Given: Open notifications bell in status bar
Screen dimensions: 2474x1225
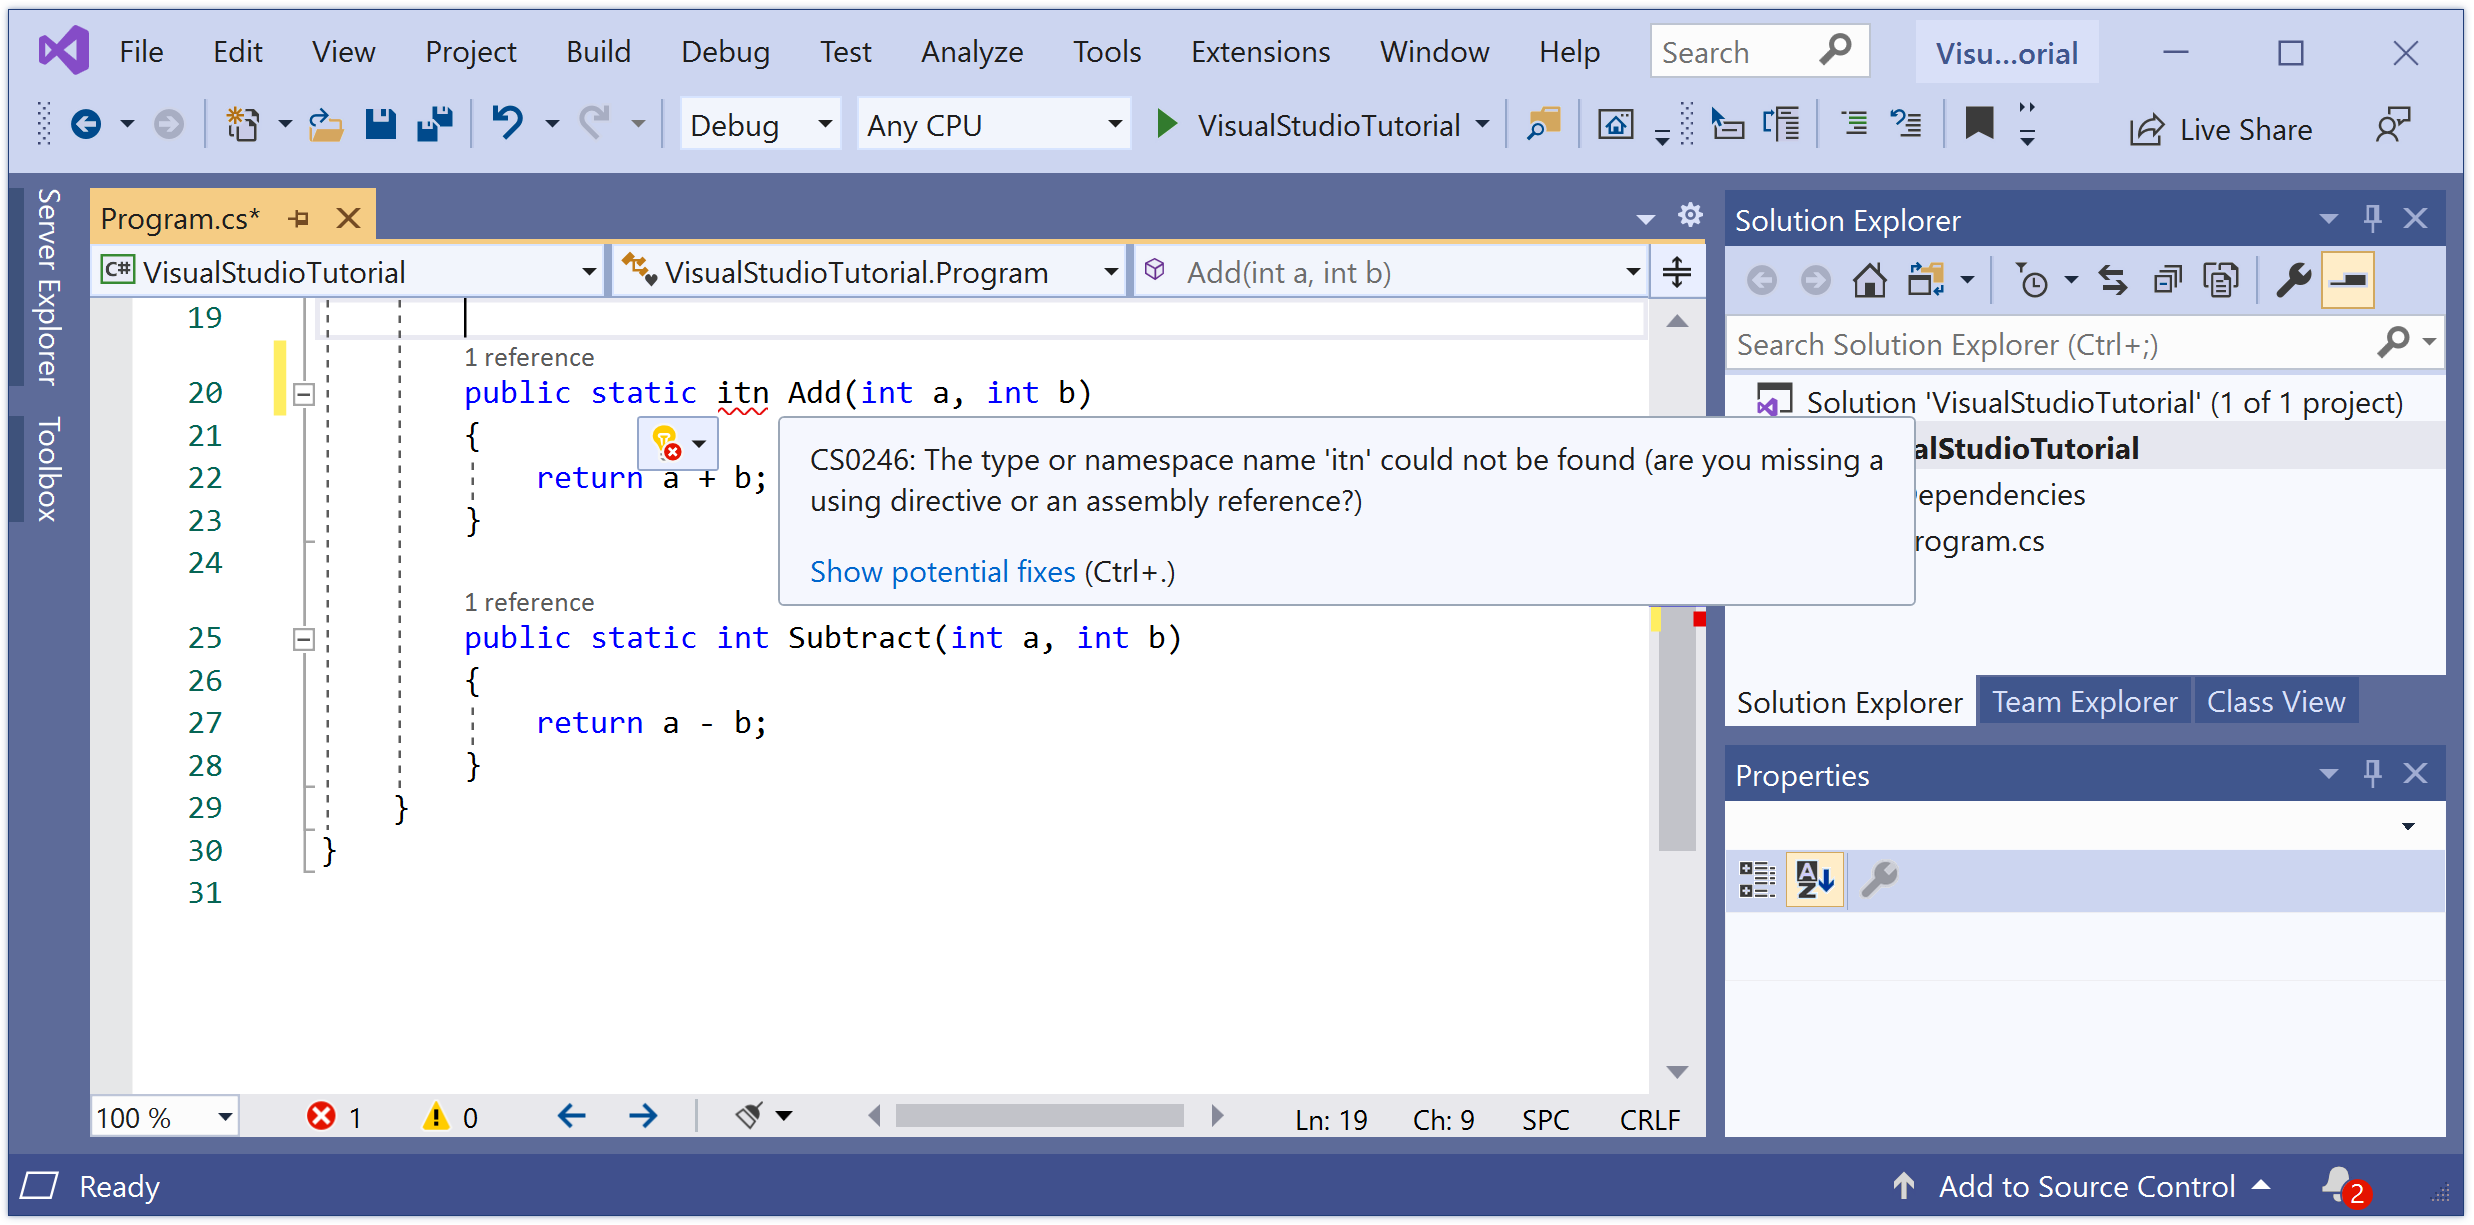Looking at the screenshot, I should 2338,1186.
